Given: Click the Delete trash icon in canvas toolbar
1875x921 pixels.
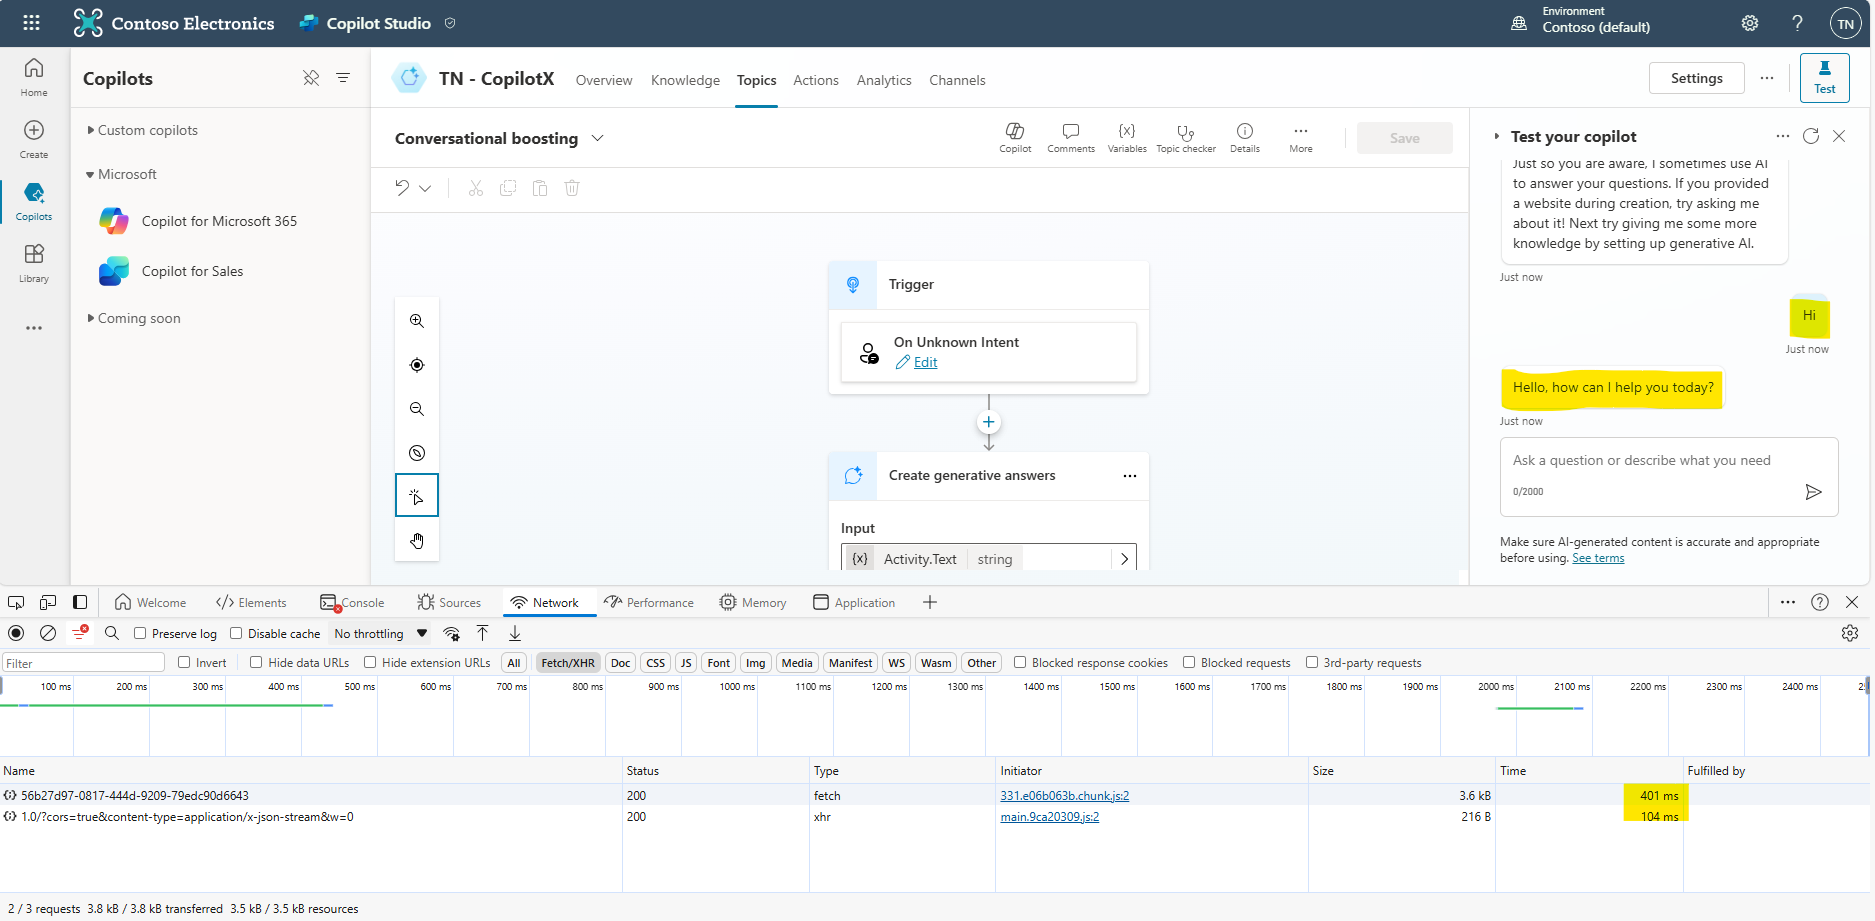Looking at the screenshot, I should point(572,188).
